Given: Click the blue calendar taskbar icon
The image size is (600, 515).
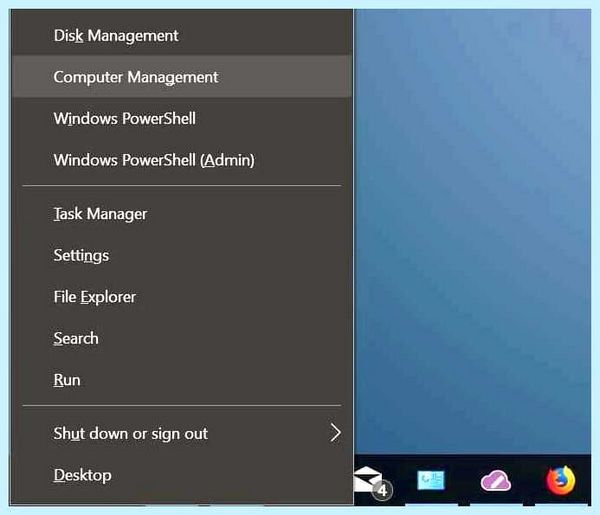Looking at the screenshot, I should tap(431, 480).
